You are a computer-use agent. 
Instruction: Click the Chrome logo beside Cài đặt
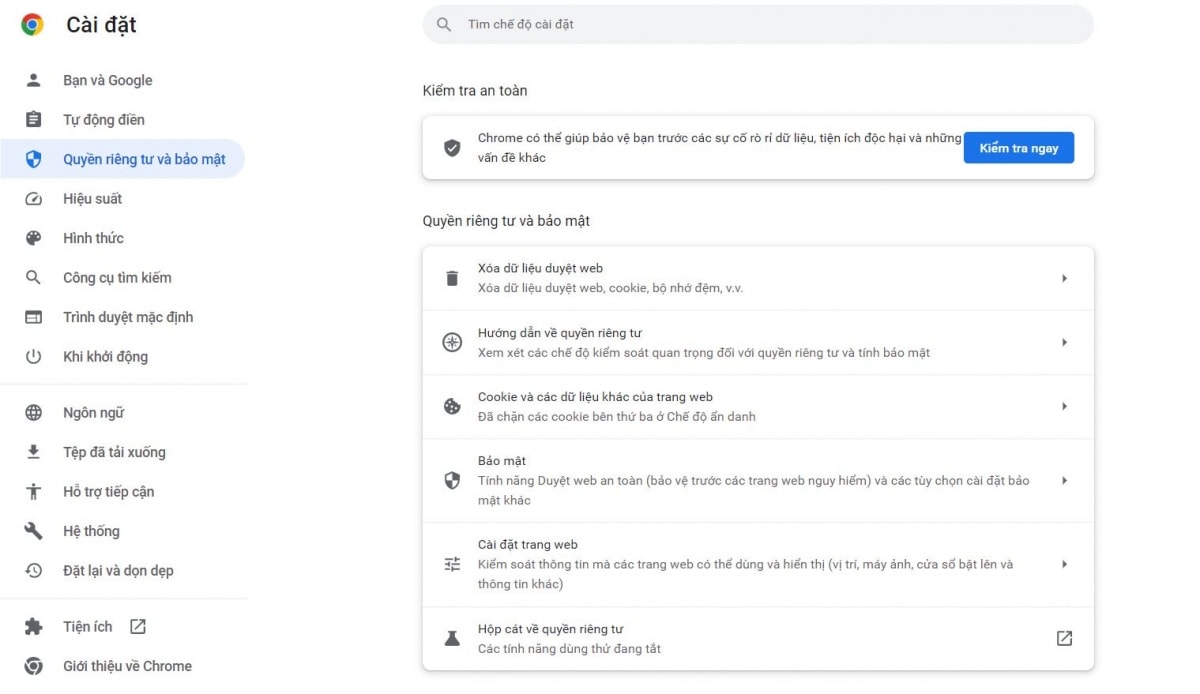[x=32, y=25]
